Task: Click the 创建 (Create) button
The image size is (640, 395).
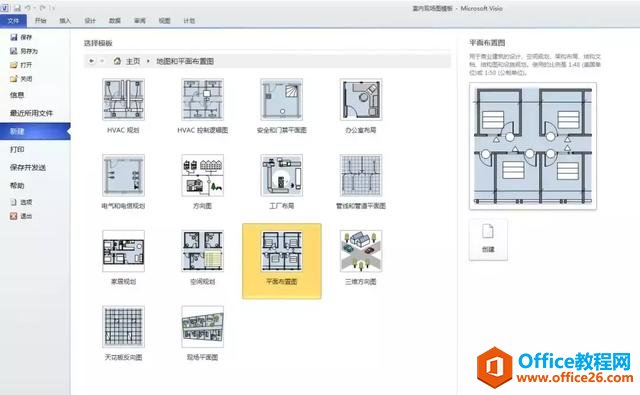Action: [x=488, y=240]
